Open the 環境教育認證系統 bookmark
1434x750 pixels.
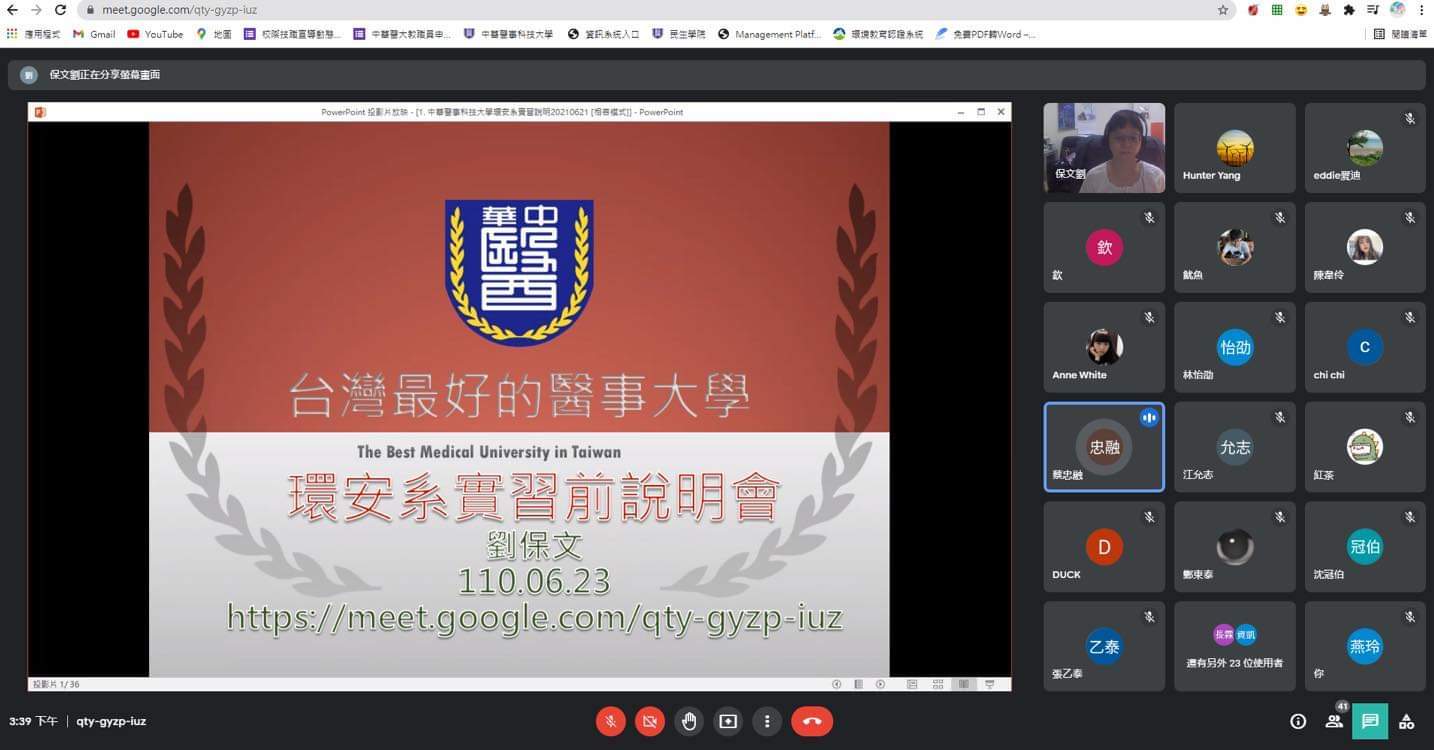pos(878,34)
